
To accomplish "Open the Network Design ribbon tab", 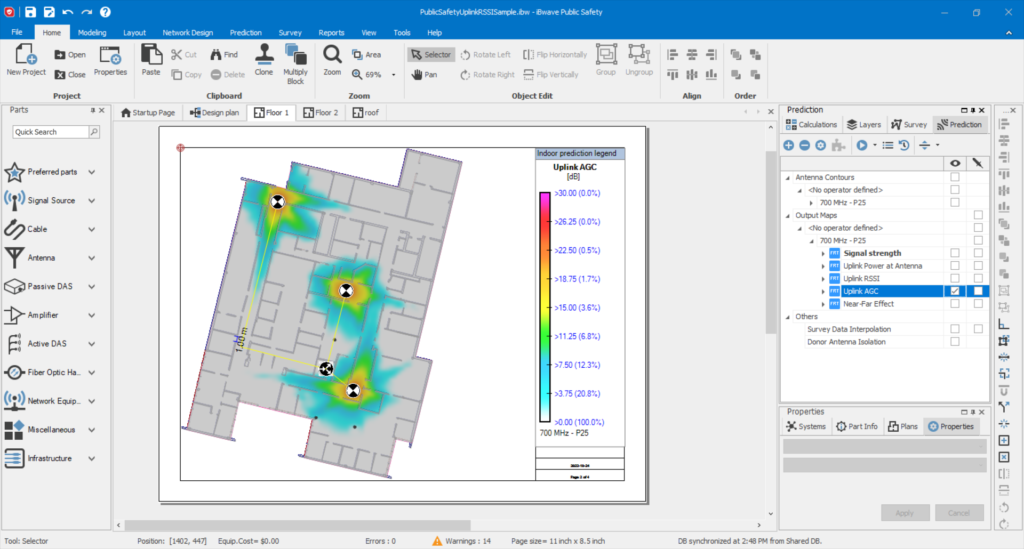I will click(188, 32).
